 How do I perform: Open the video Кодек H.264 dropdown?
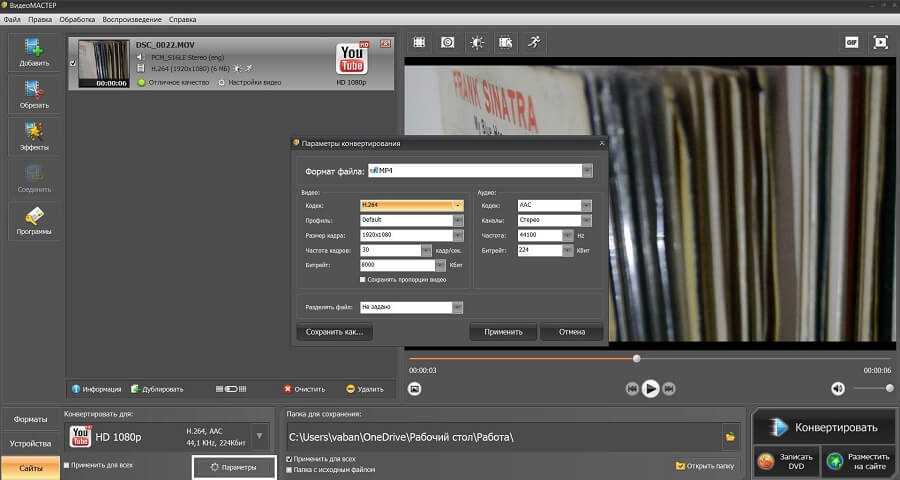[x=458, y=205]
